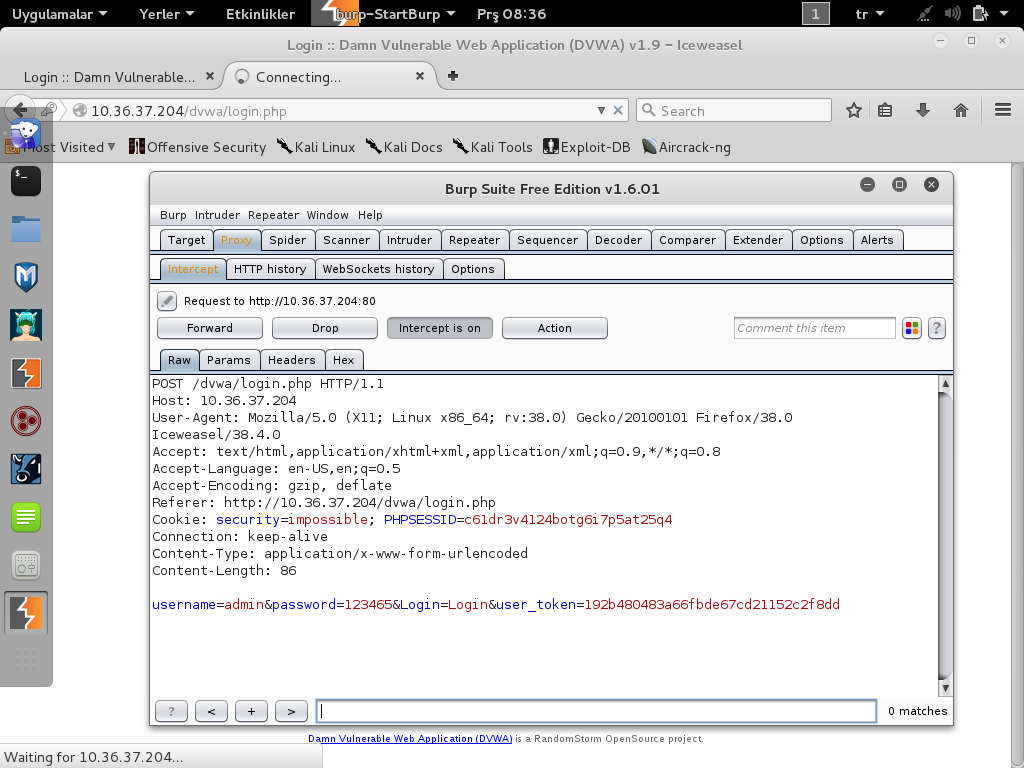The width and height of the screenshot is (1024, 768).
Task: Forward the intercepted request
Action: pos(210,328)
